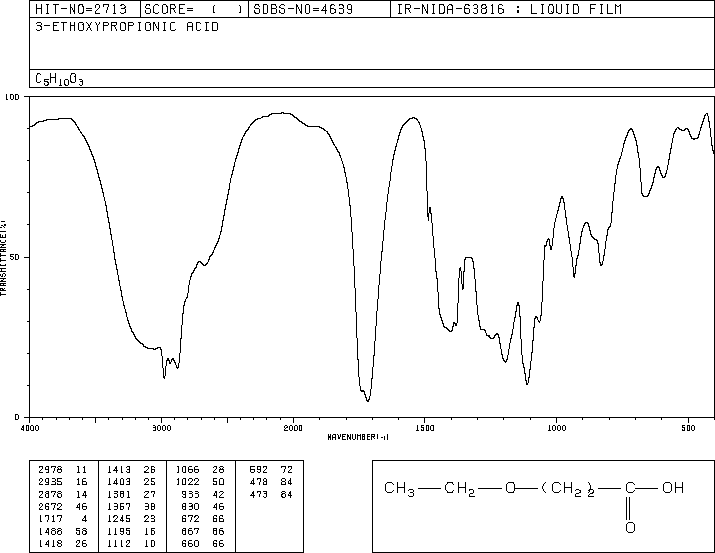Select peak value 1367 in table

119,506
